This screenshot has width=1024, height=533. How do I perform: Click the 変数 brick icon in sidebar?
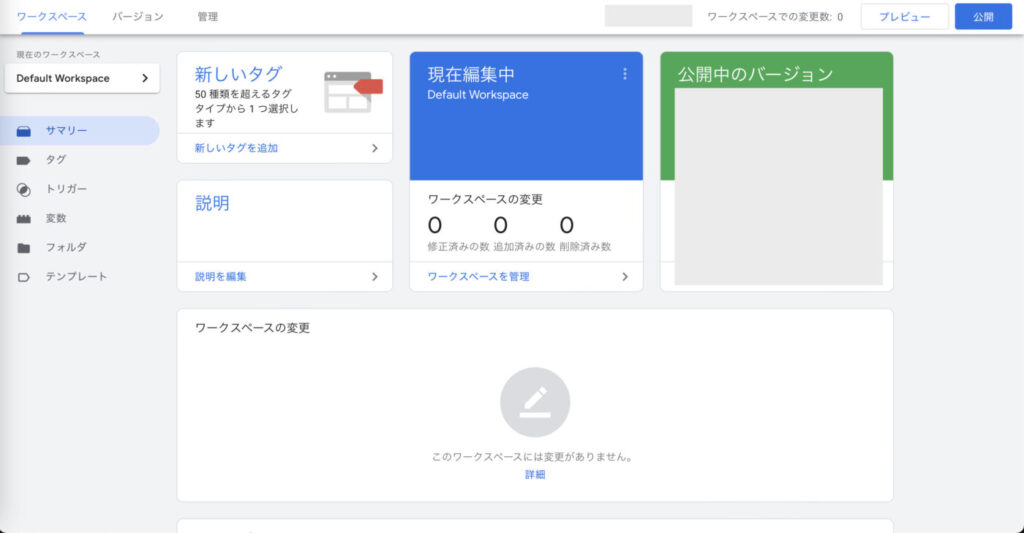tap(24, 218)
